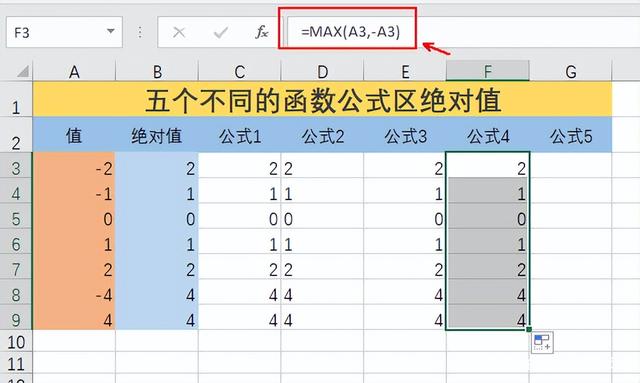Click the formula bar with =MAX(A3,-A3)
Screen dimensions: 640x383
[x=463, y=32]
